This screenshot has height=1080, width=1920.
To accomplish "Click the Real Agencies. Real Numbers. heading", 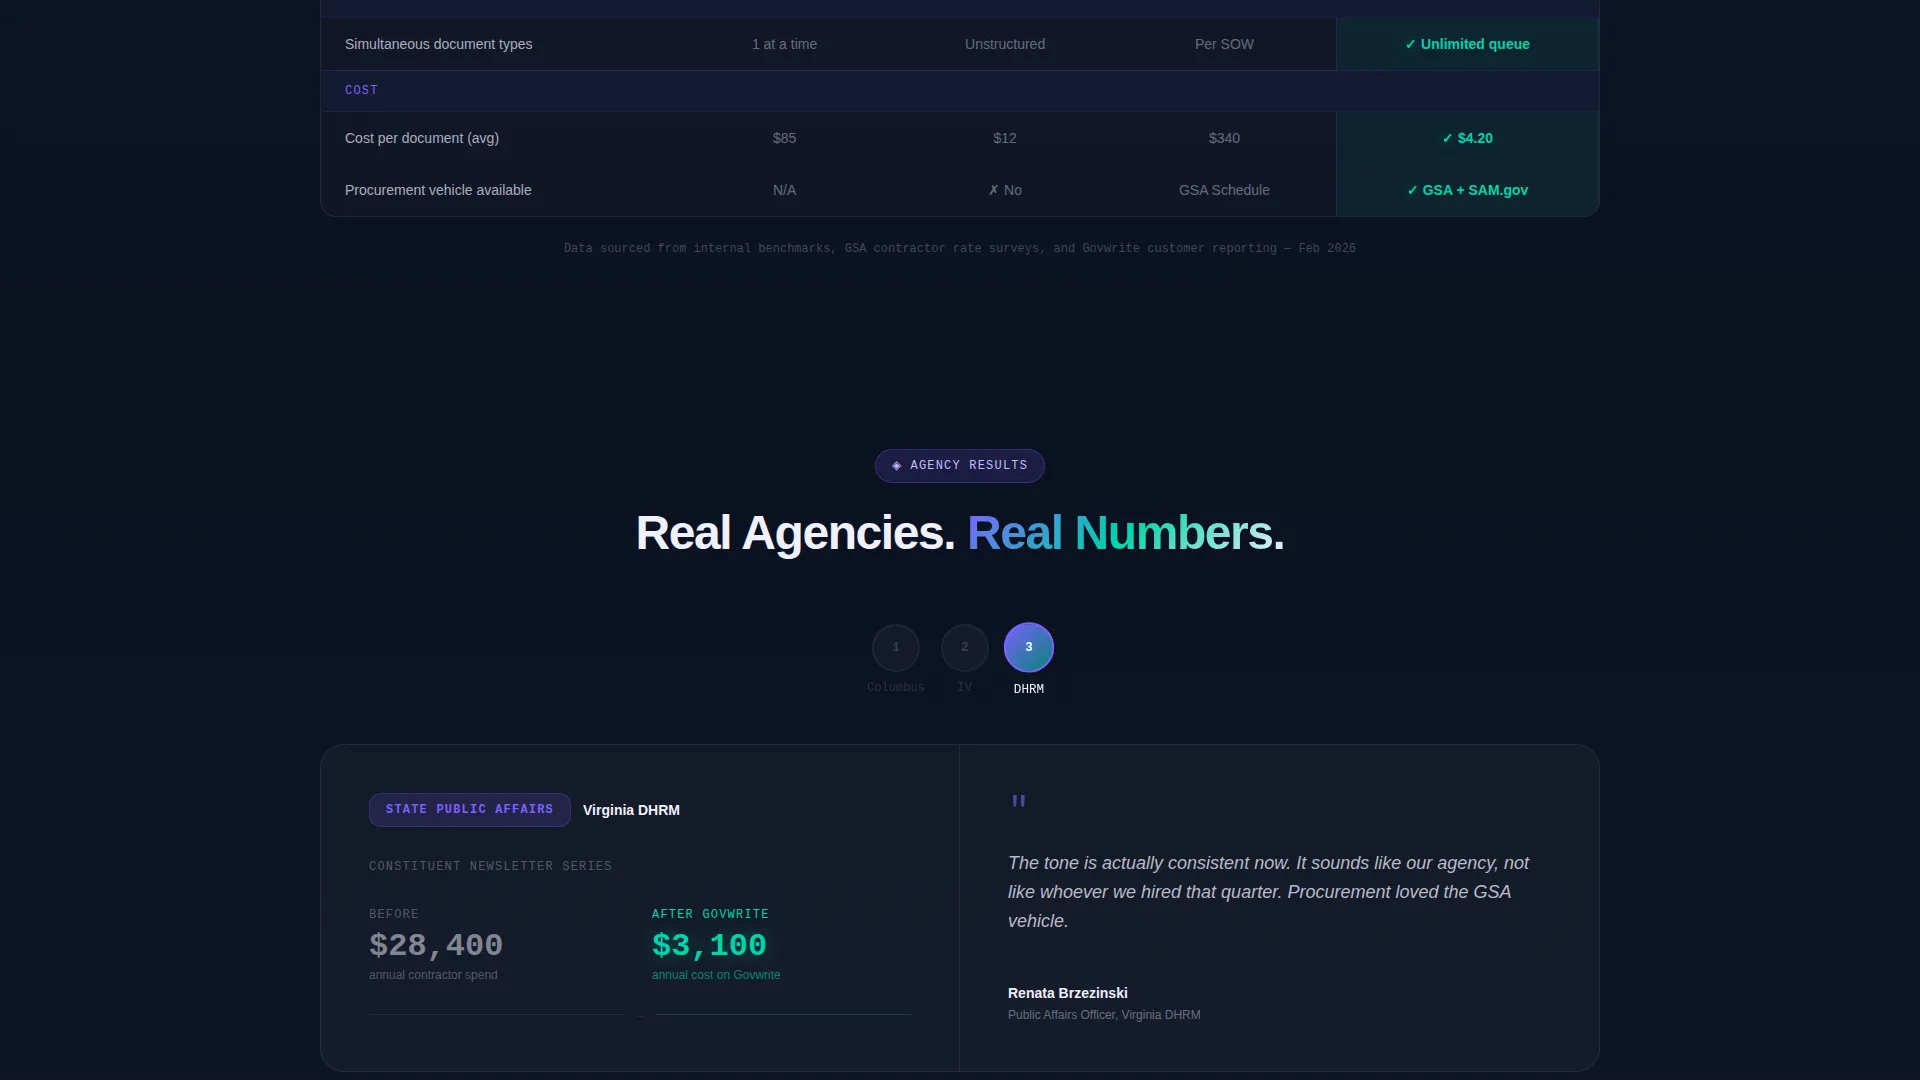I will click(x=960, y=533).
